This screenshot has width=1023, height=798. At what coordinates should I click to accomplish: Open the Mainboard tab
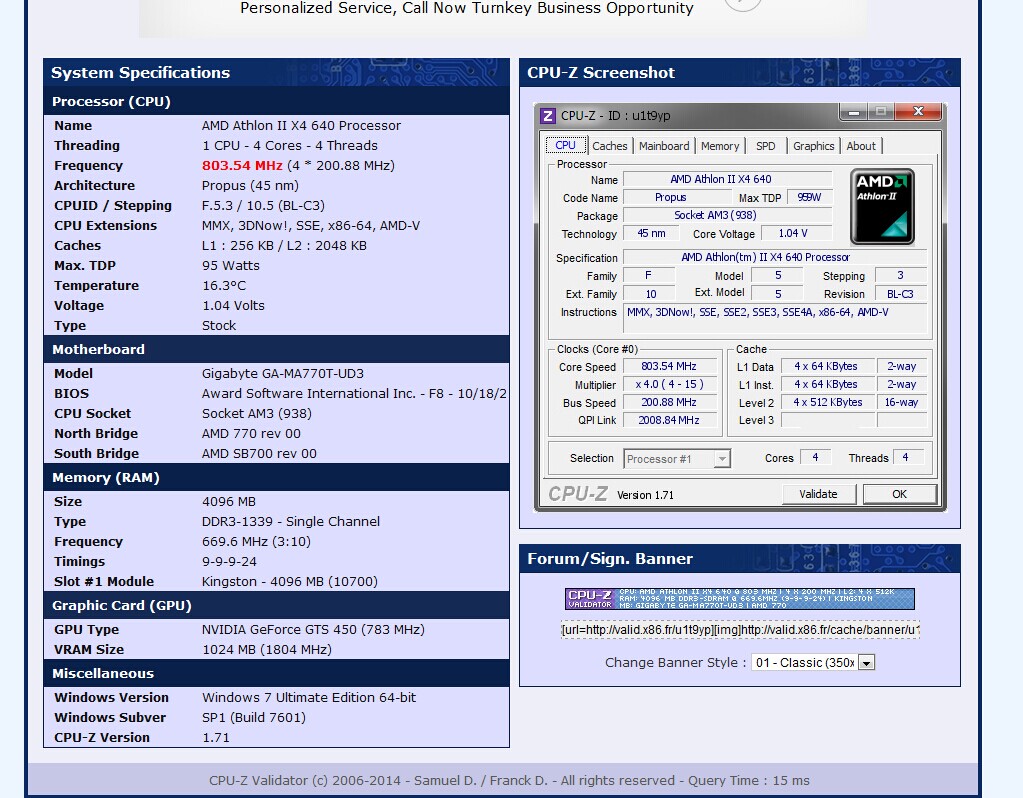click(x=664, y=146)
